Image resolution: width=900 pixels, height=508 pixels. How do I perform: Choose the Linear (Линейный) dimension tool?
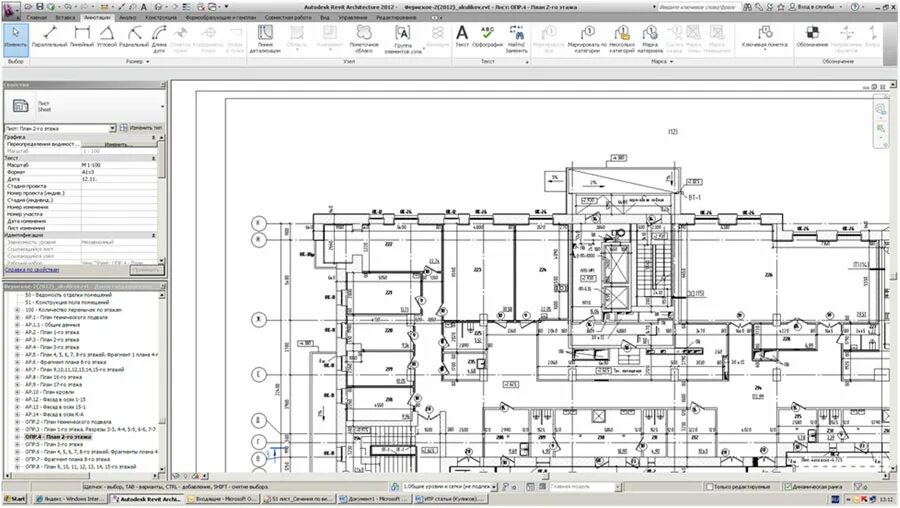(x=82, y=37)
